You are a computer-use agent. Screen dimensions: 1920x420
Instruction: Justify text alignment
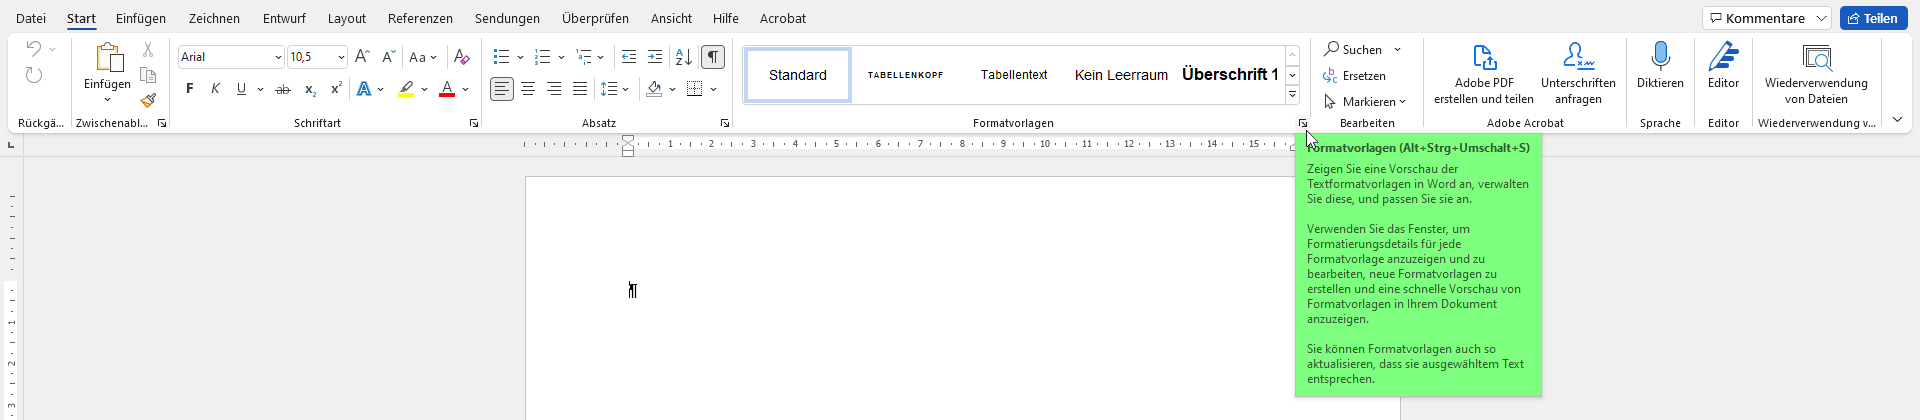[x=580, y=89]
